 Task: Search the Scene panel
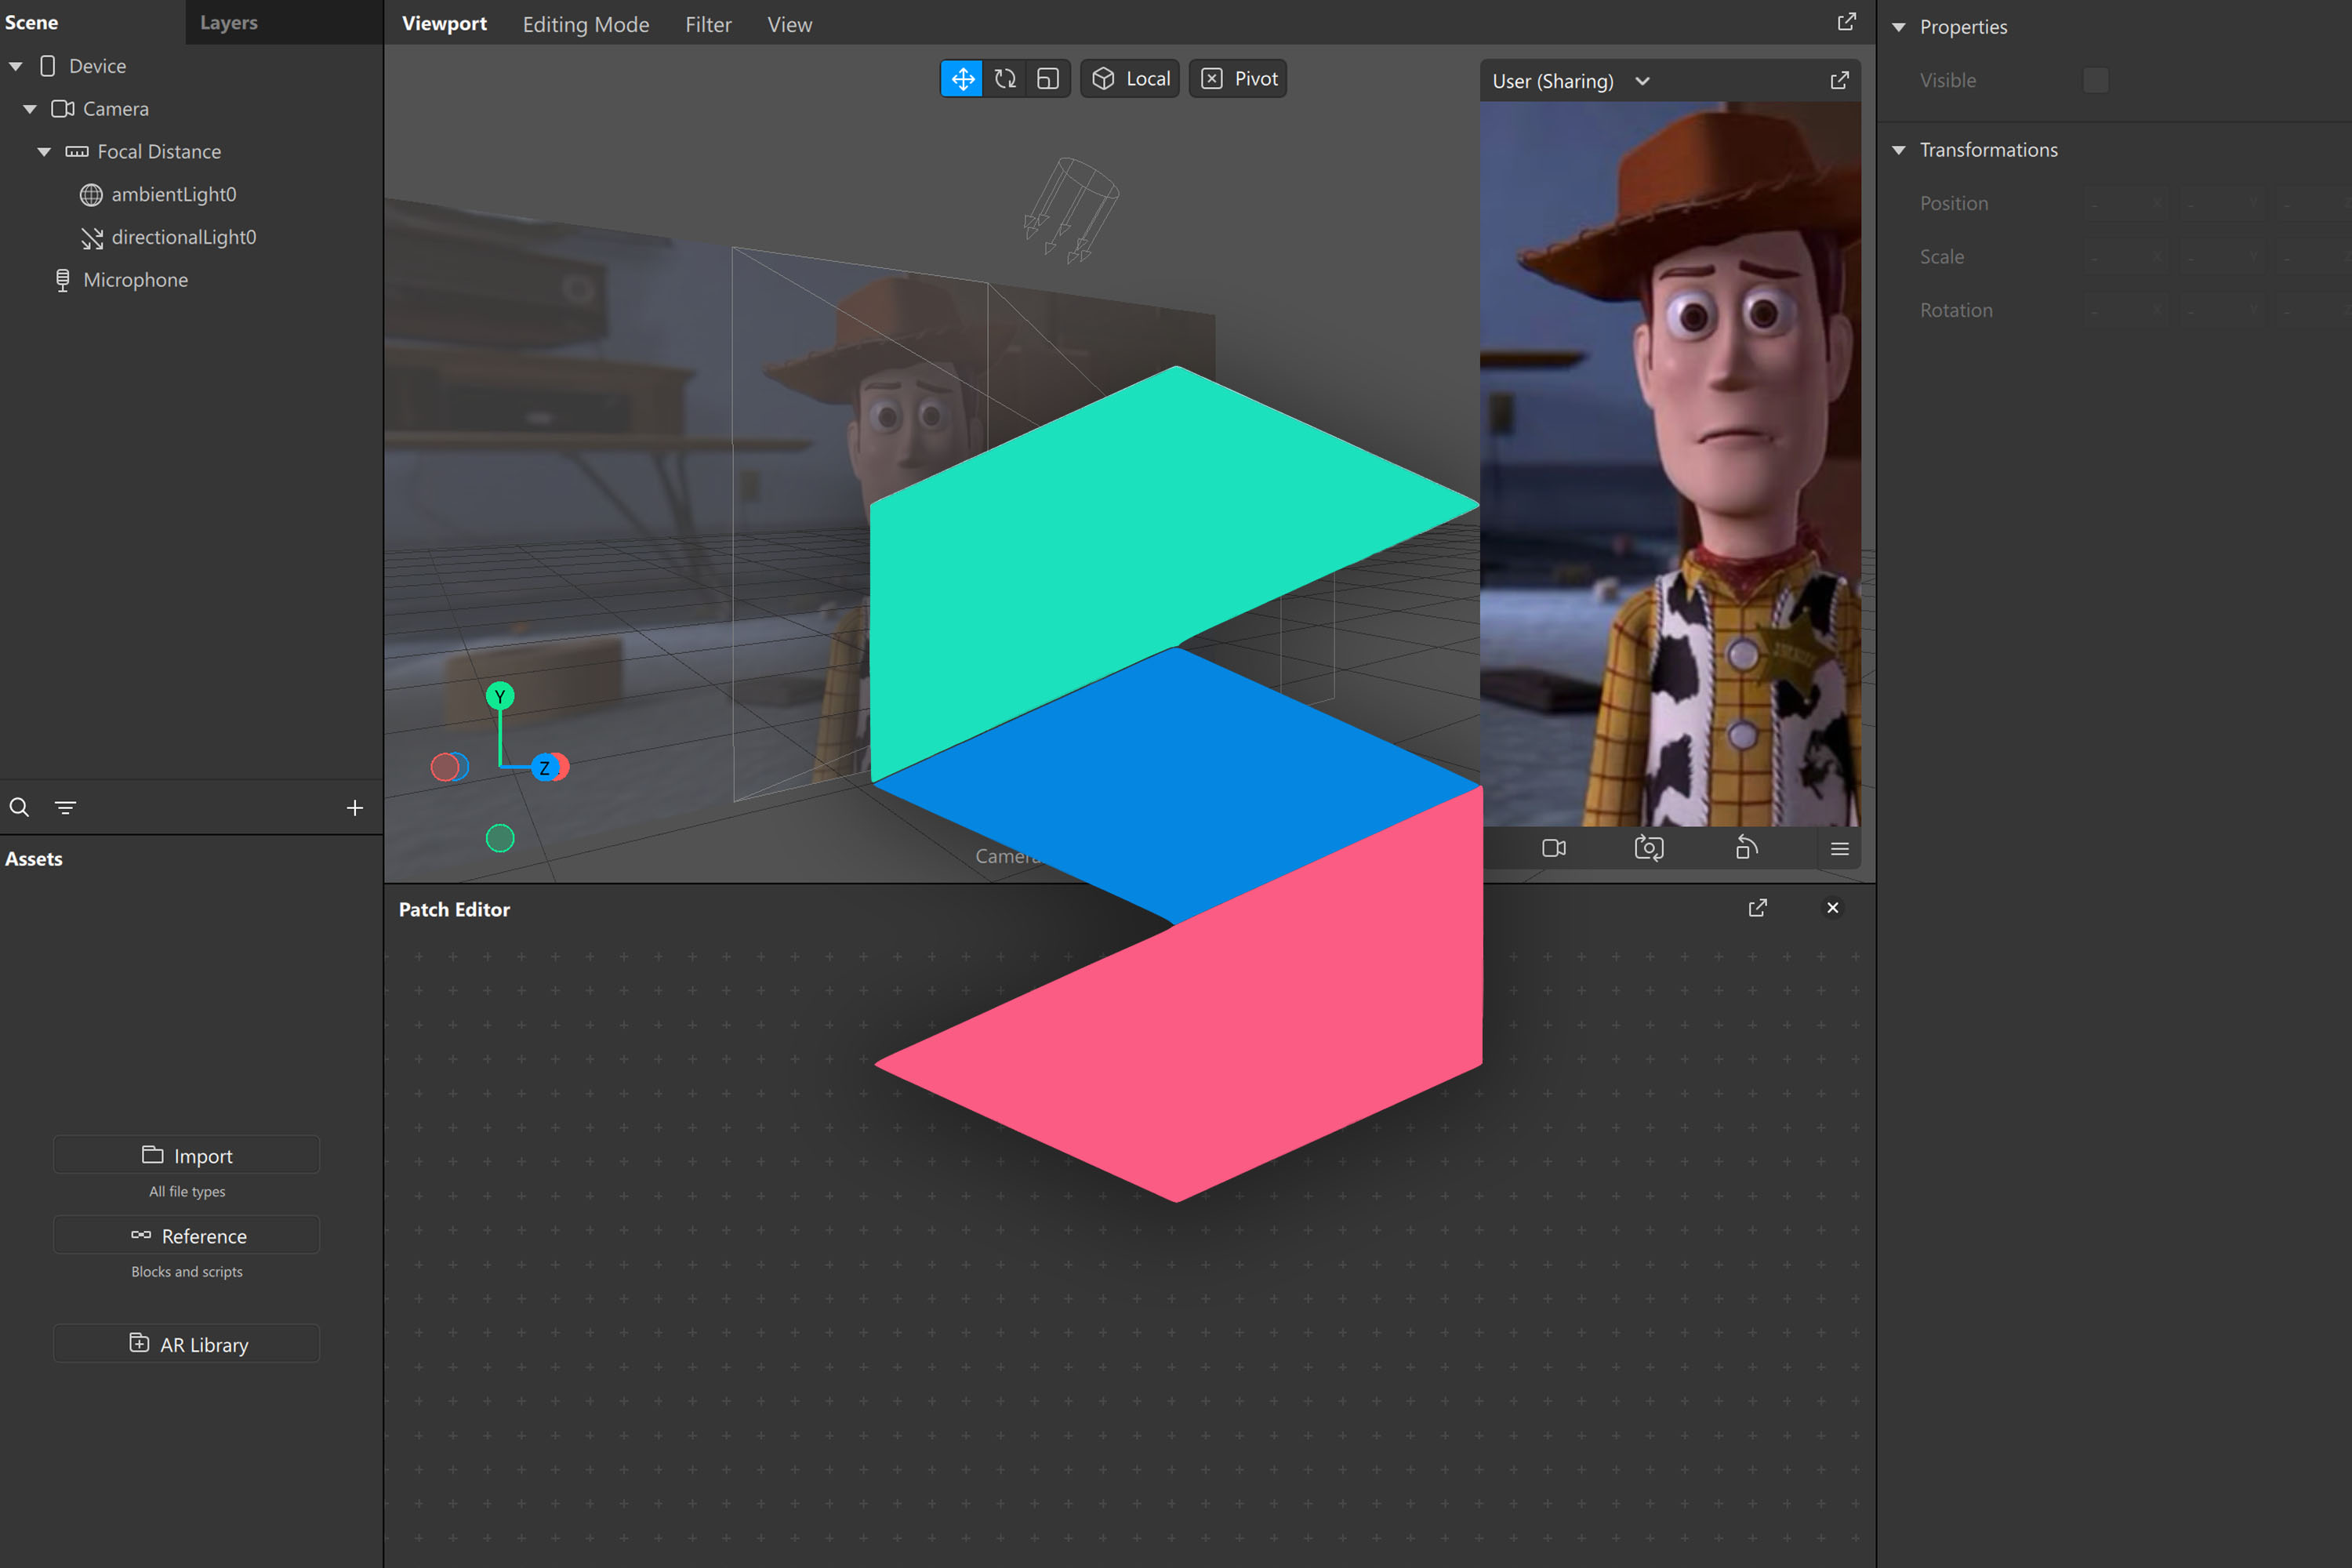[x=19, y=807]
